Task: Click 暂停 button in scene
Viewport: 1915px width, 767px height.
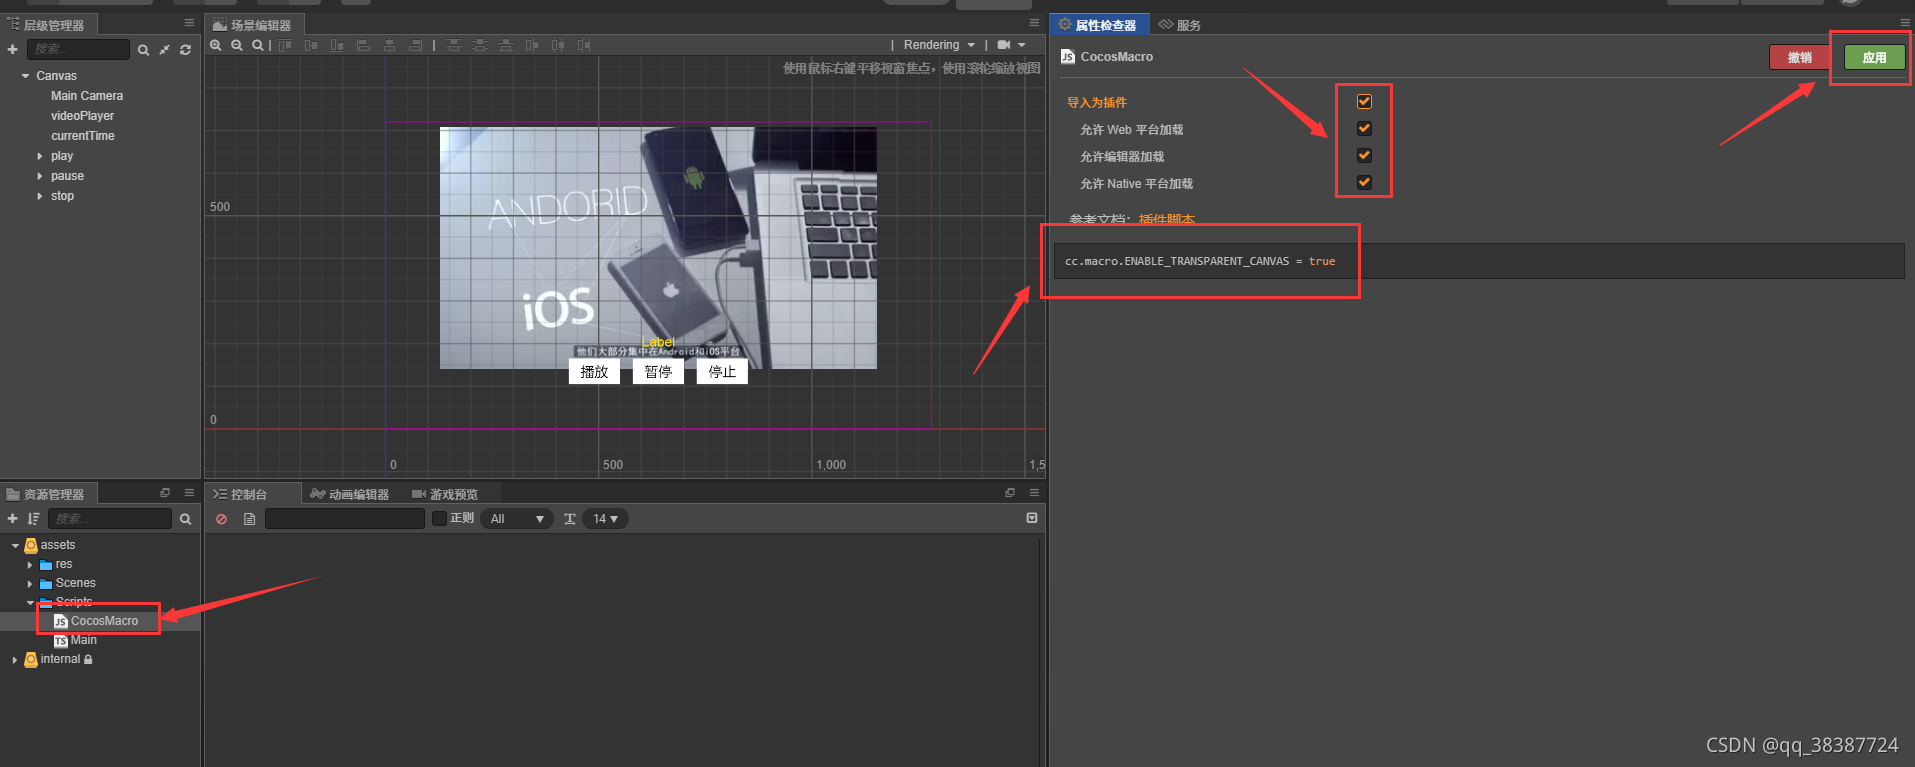Action: coord(658,372)
